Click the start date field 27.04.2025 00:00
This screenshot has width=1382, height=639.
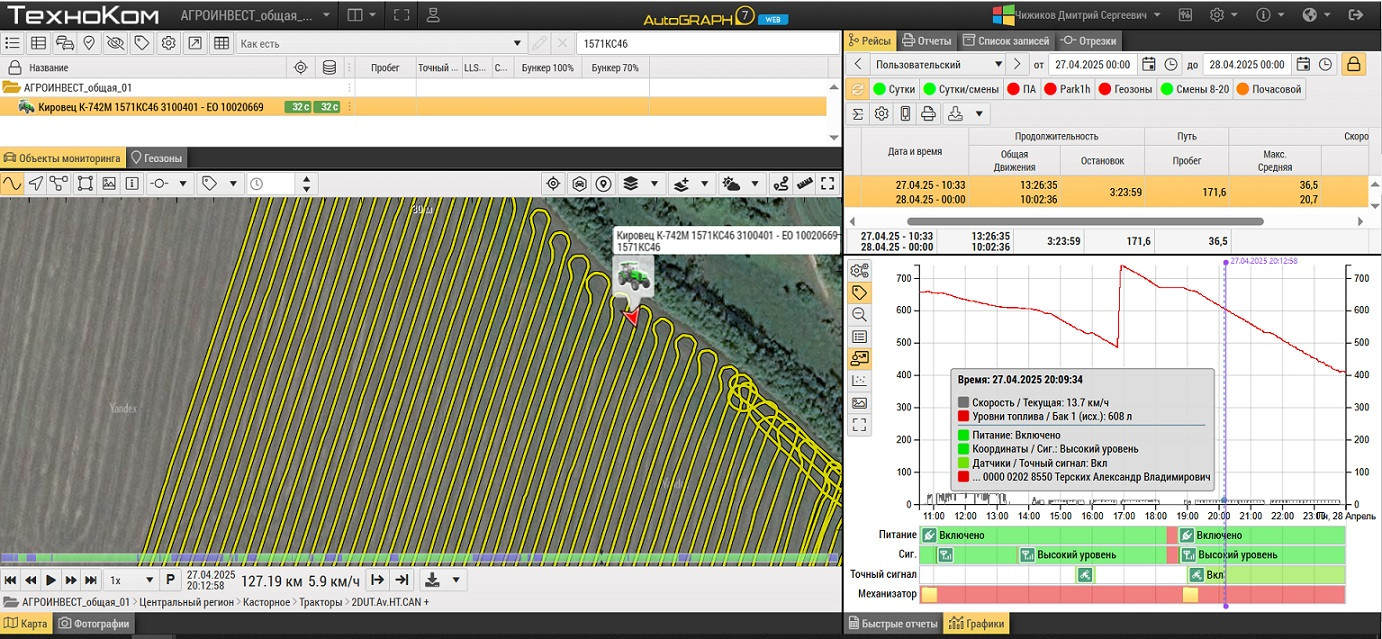click(1092, 64)
